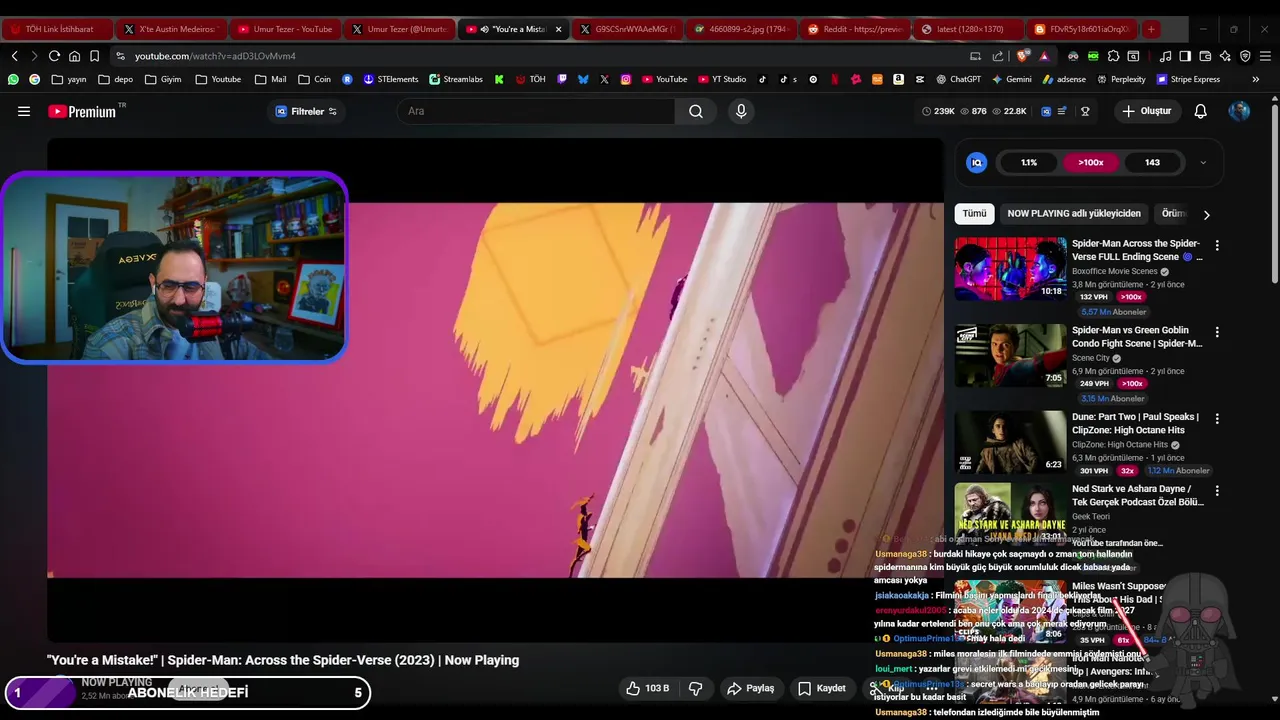This screenshot has height=720, width=1280.
Task: Open options for Ending Scene video
Action: point(1217,245)
